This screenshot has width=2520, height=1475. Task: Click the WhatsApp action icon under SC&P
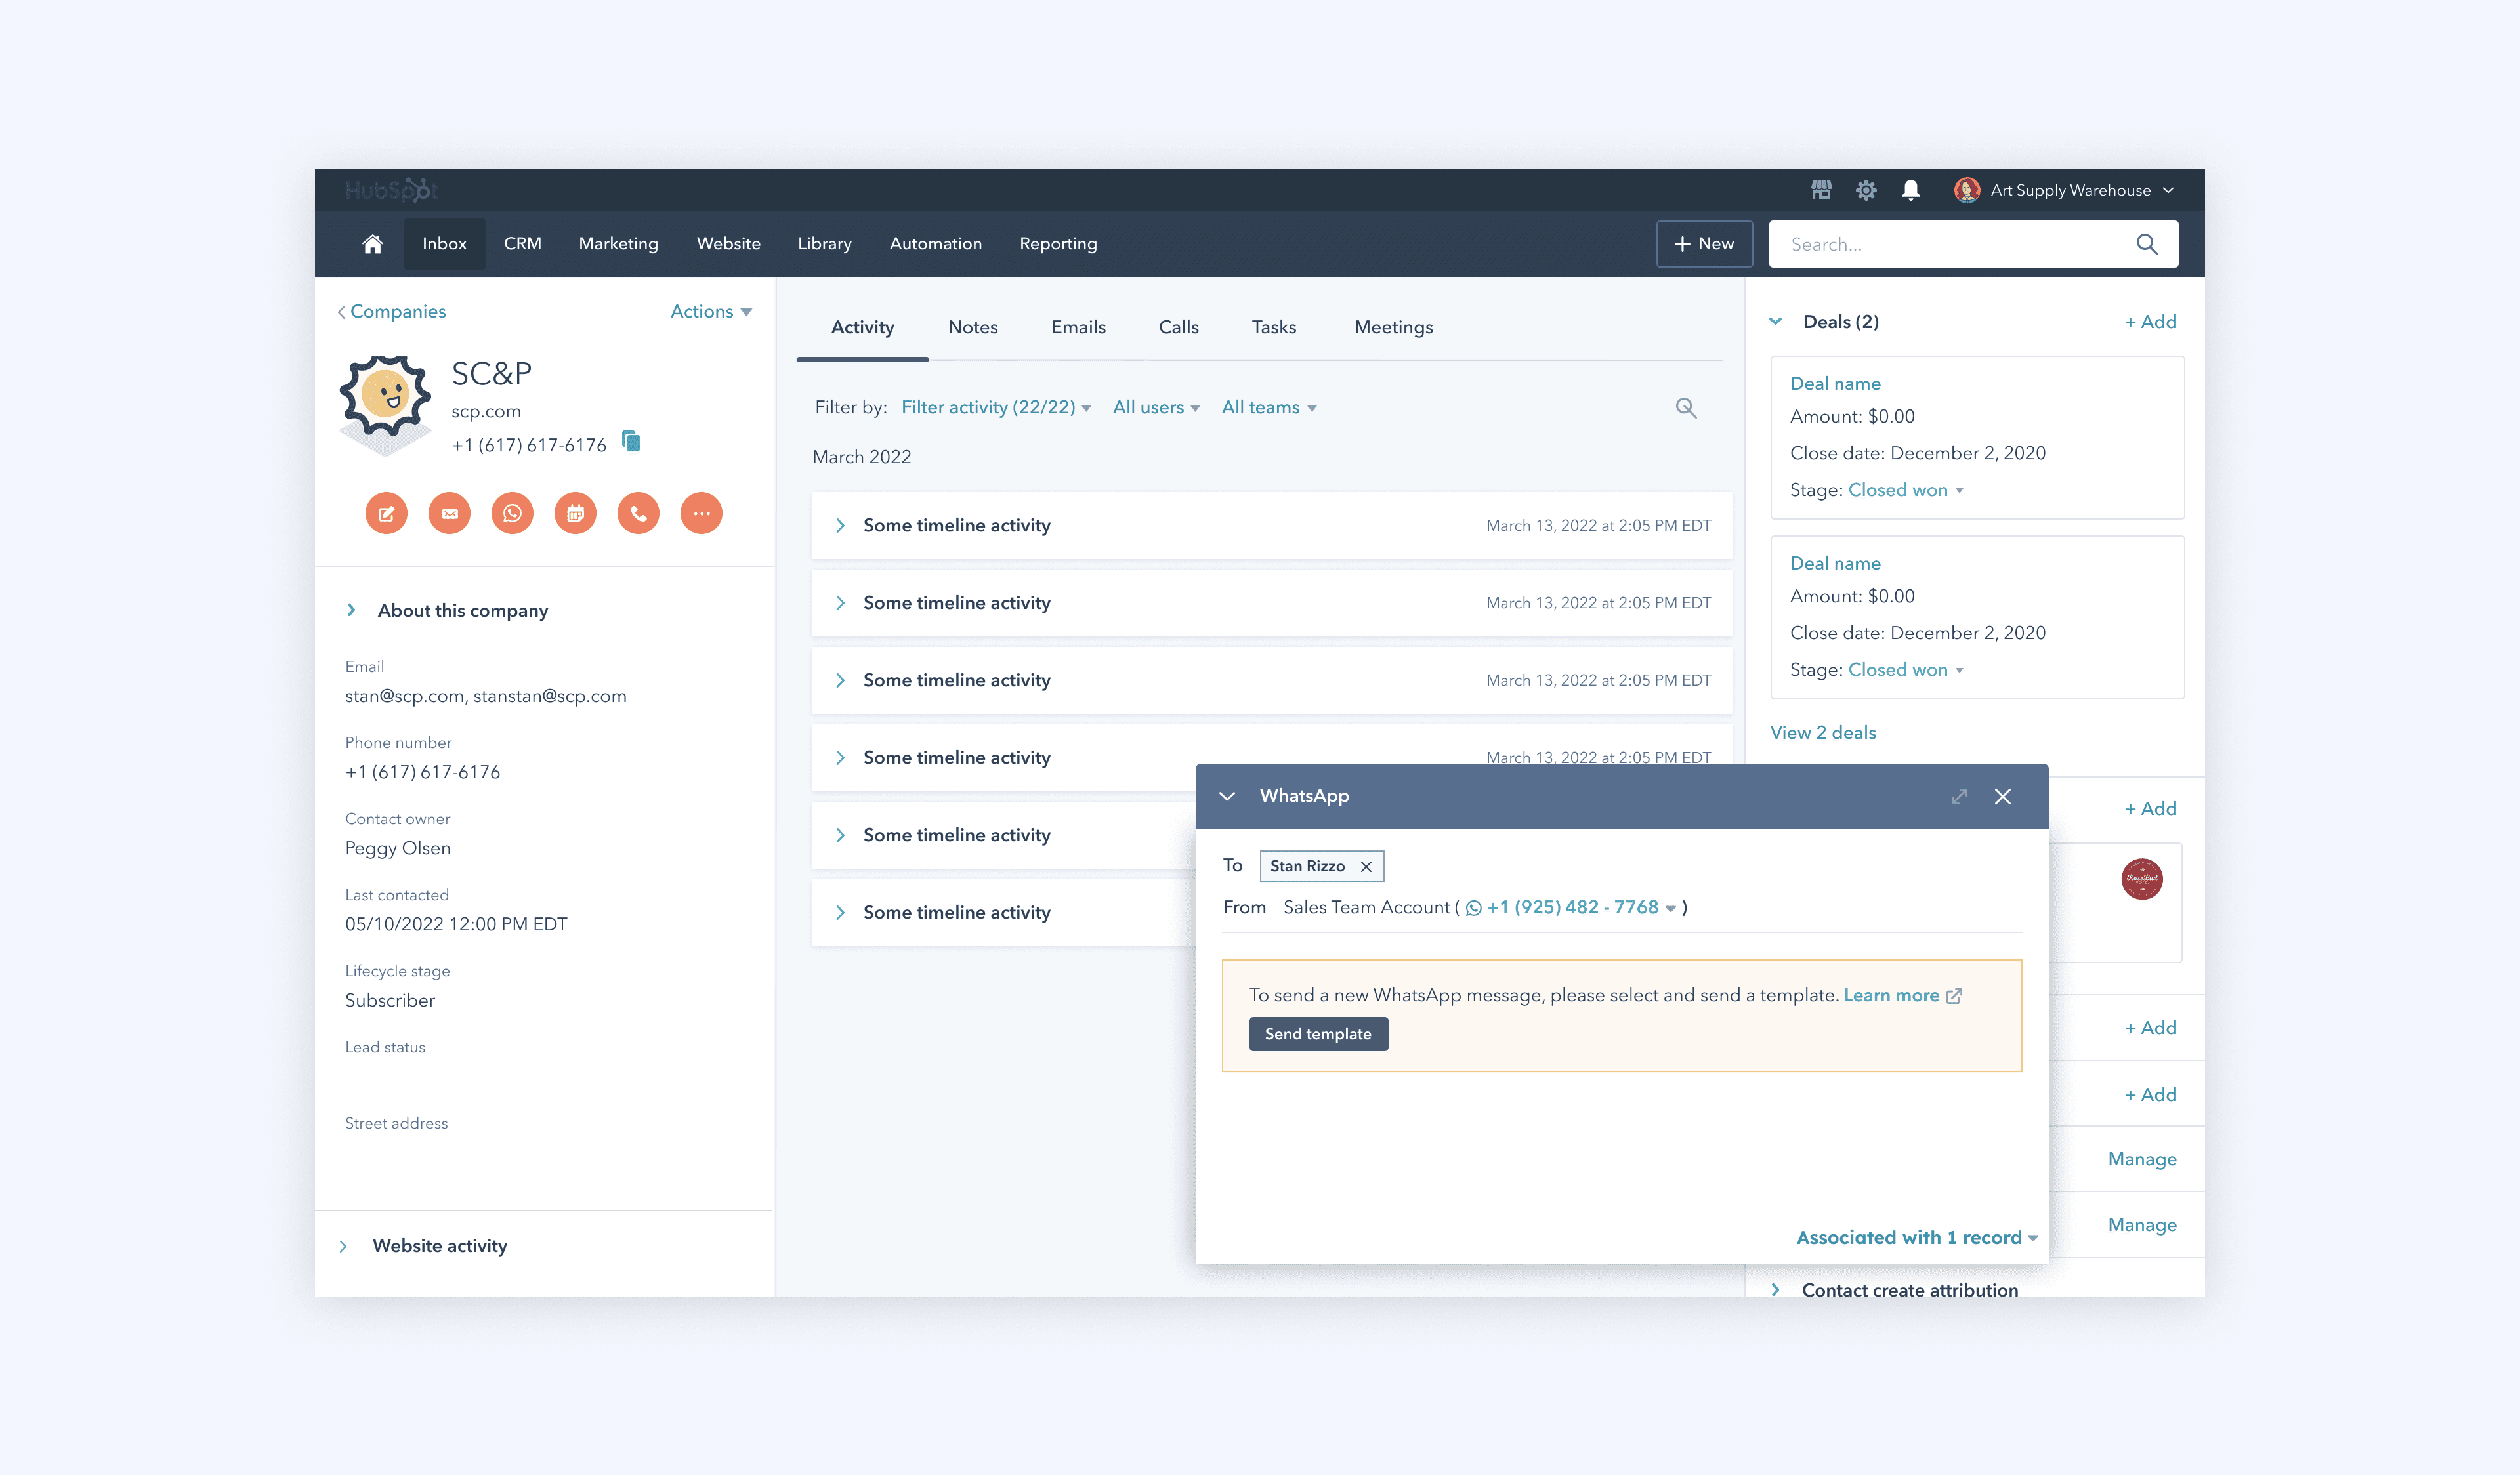512,514
